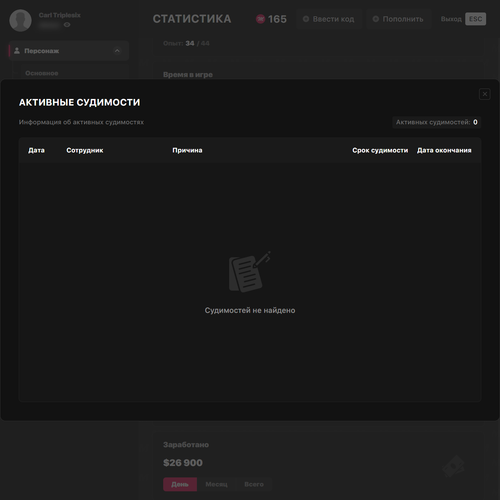This screenshot has width=500, height=500.
Task: Click the Ввести код button
Action: 329,19
